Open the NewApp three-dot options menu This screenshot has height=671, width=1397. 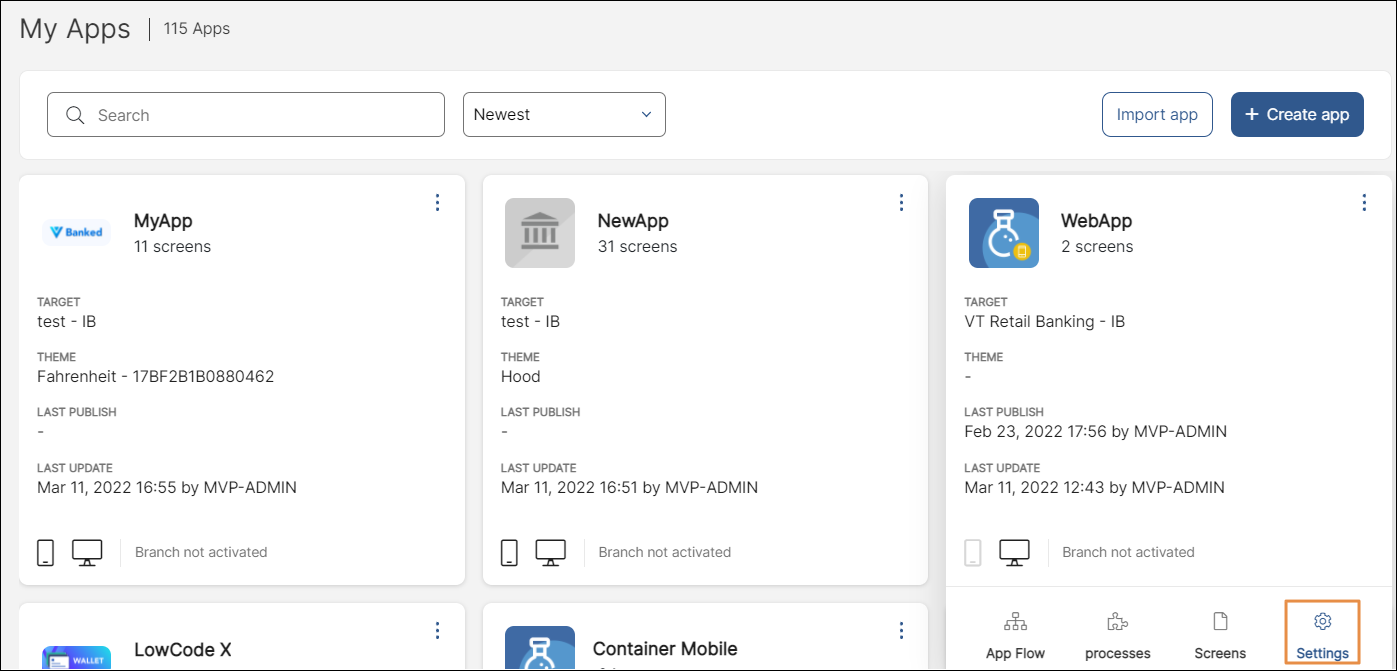pos(901,203)
